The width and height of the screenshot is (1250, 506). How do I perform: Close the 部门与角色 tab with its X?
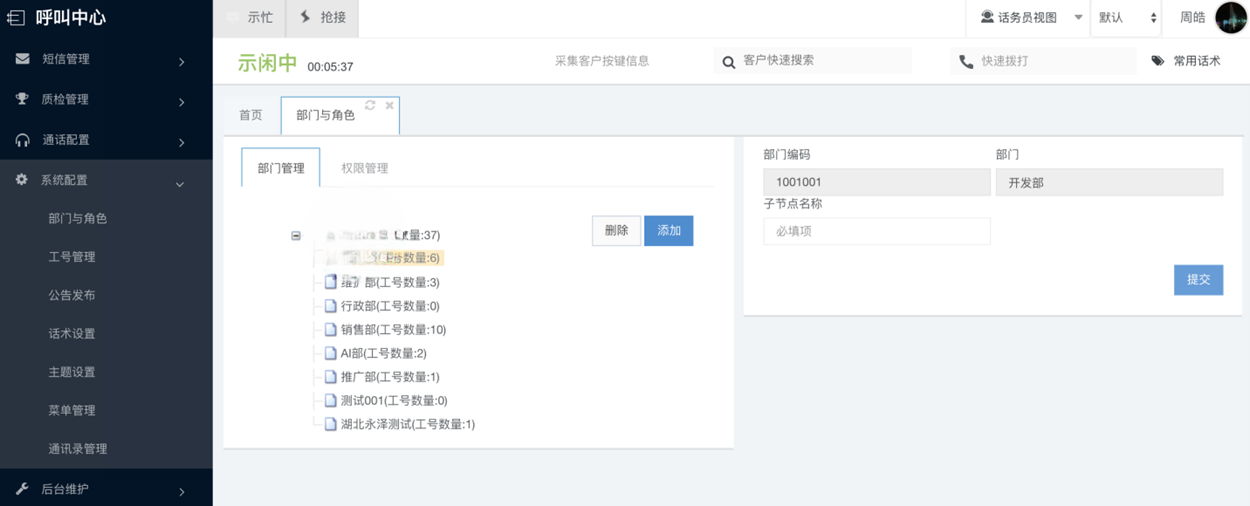(389, 105)
